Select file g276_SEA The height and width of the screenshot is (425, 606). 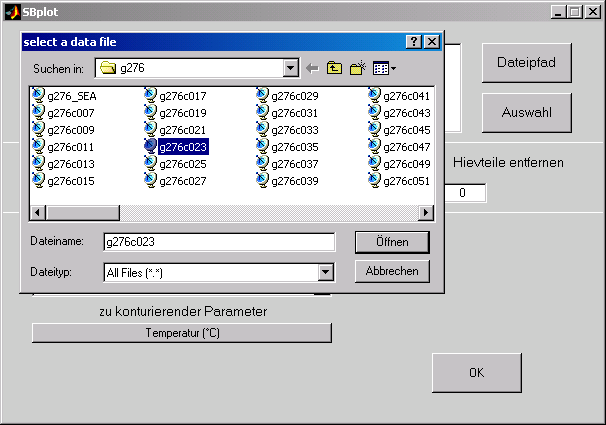point(70,95)
